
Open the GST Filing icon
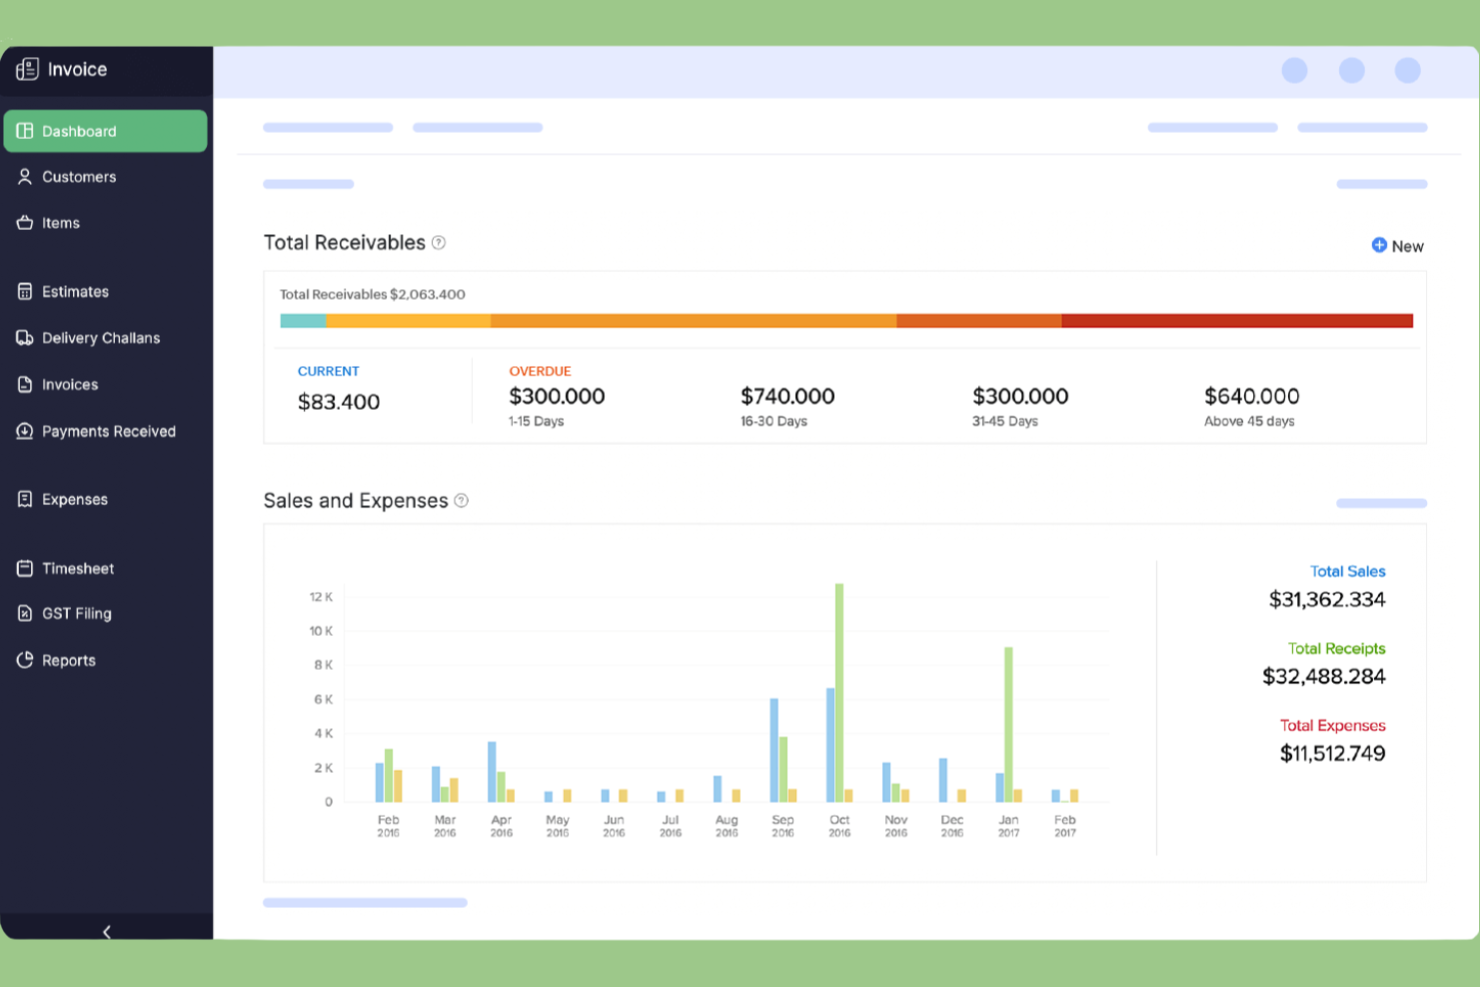(25, 612)
